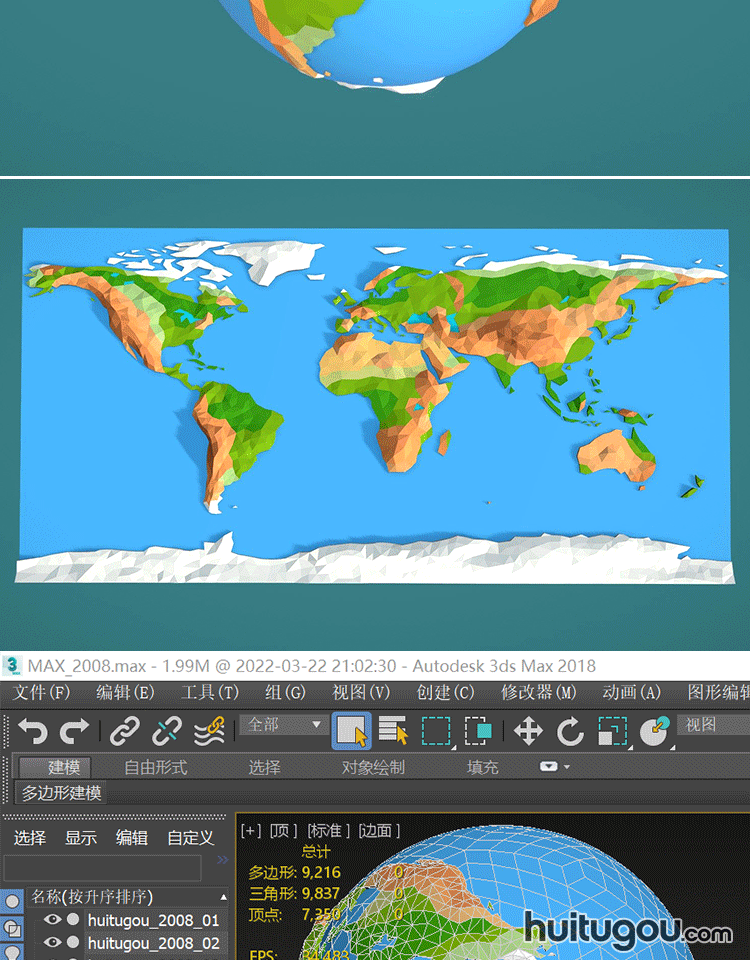Choose the Select and Rotate tool

pyautogui.click(x=570, y=731)
